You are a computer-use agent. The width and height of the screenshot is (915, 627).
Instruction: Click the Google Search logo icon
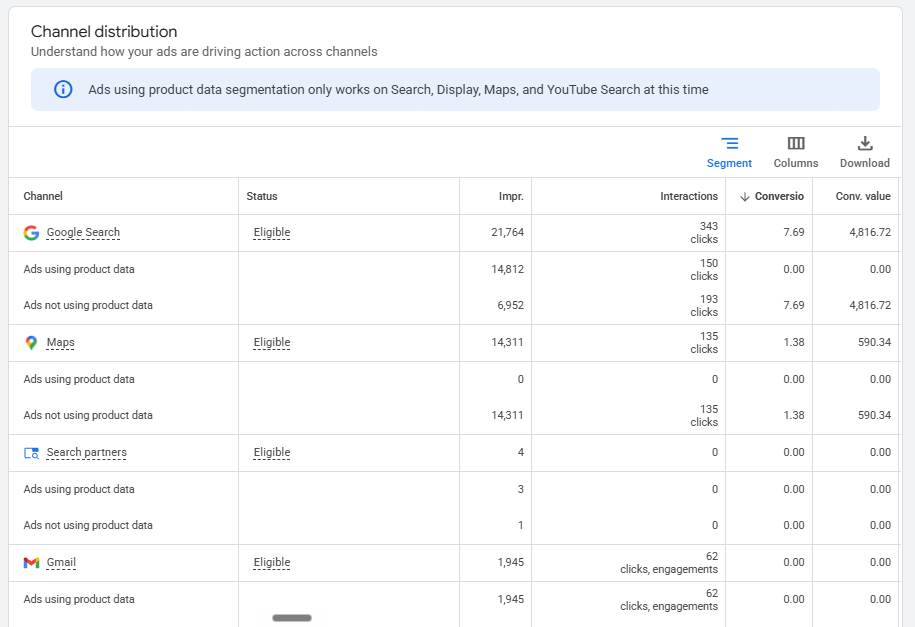pos(32,233)
